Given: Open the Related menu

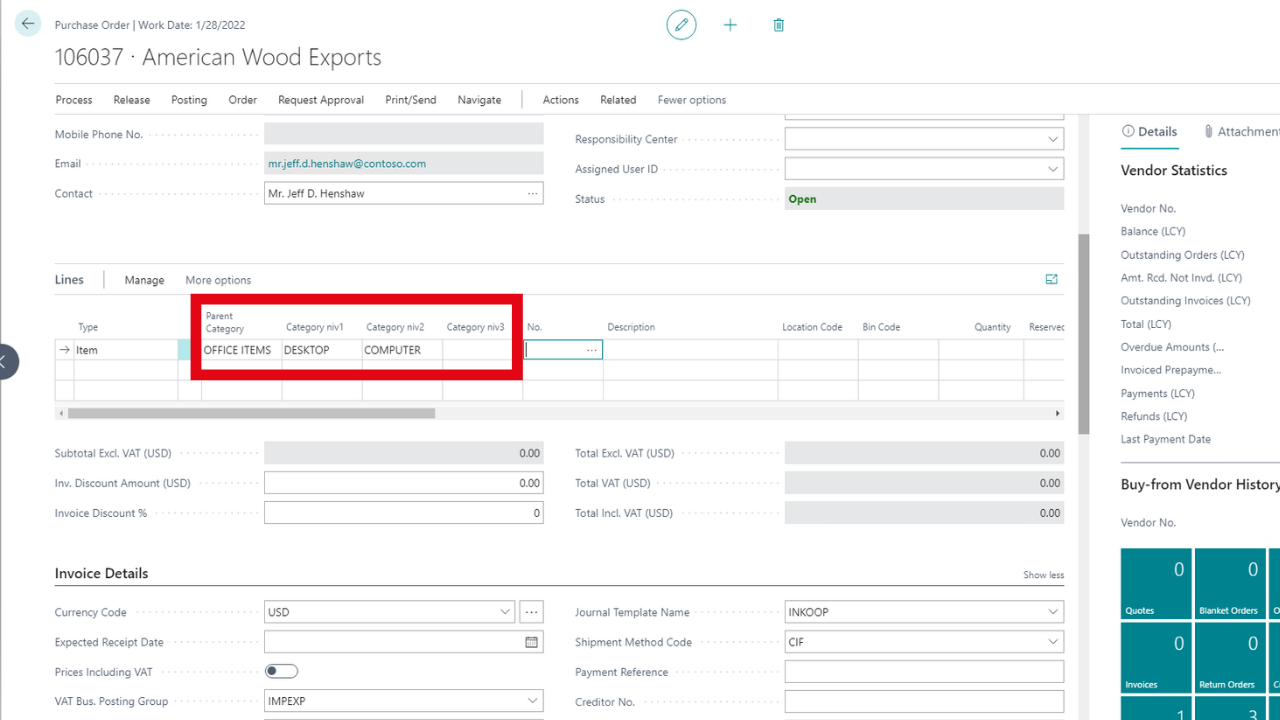Looking at the screenshot, I should (x=618, y=100).
